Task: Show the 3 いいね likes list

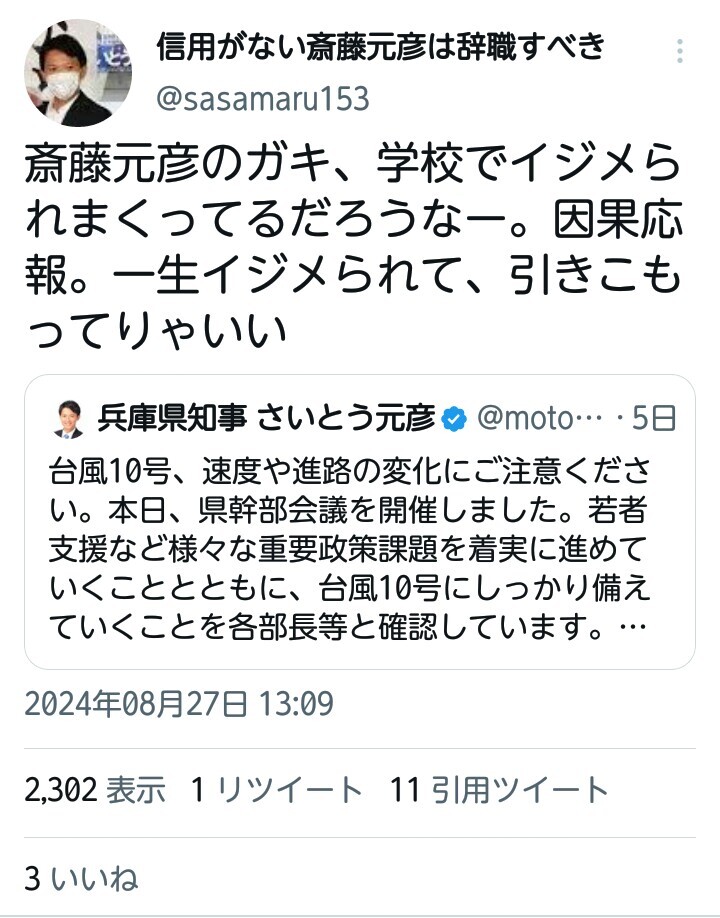Action: (x=80, y=878)
